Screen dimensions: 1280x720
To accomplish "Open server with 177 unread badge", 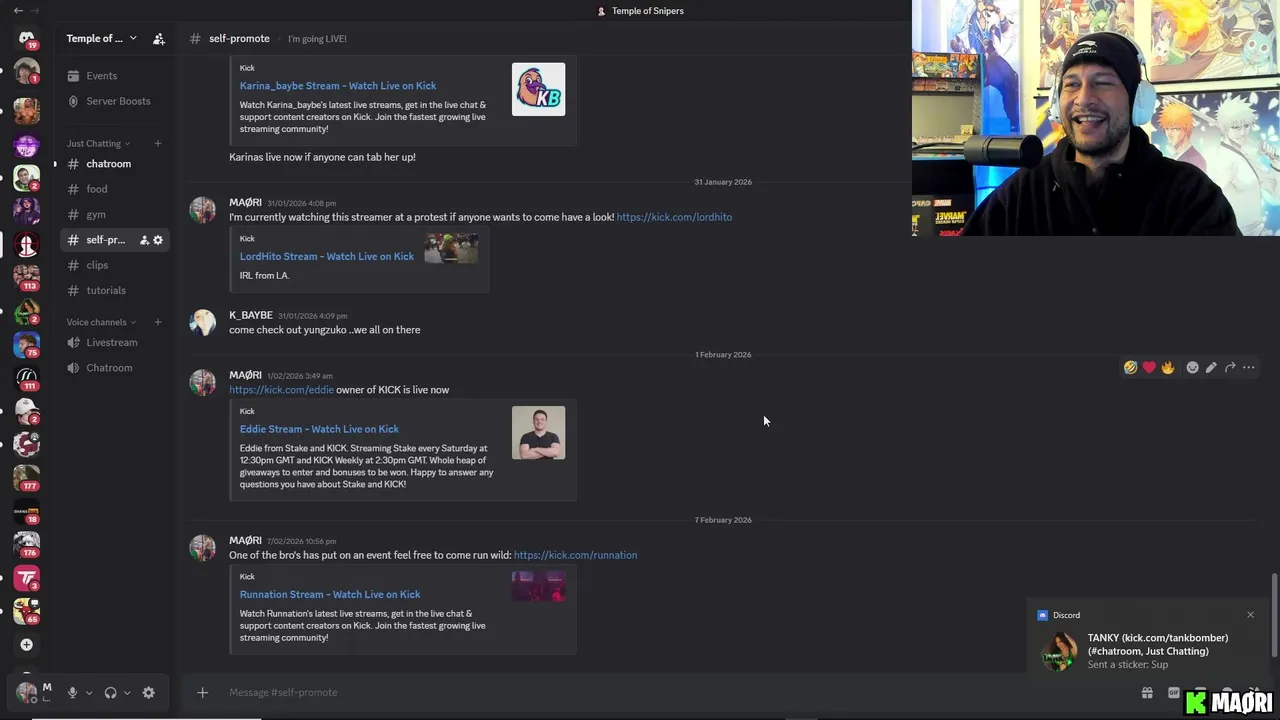I will 27,478.
